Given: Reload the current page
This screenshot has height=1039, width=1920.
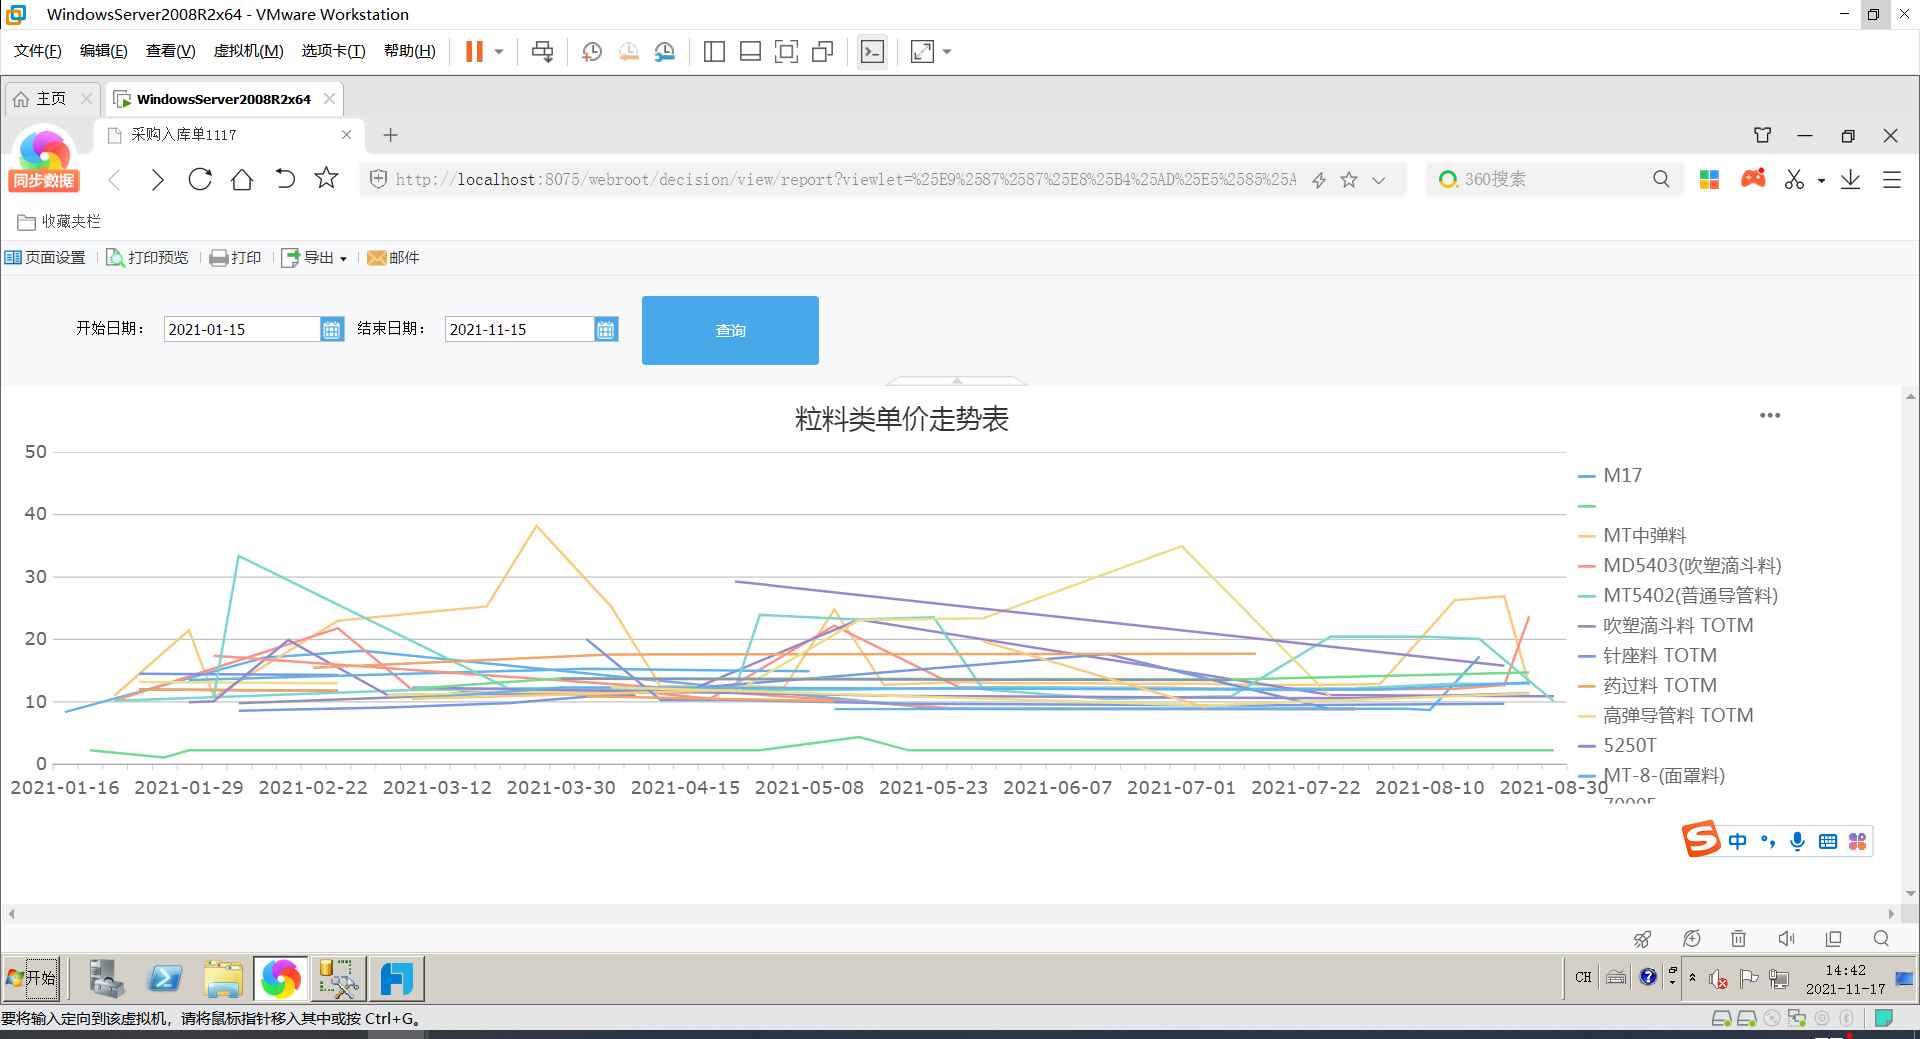Looking at the screenshot, I should click(200, 179).
